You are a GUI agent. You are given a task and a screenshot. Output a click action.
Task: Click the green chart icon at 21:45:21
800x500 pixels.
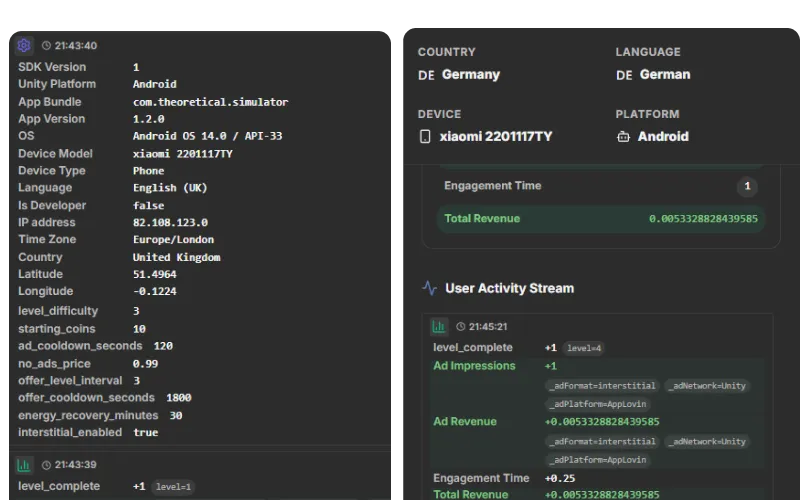pos(439,327)
